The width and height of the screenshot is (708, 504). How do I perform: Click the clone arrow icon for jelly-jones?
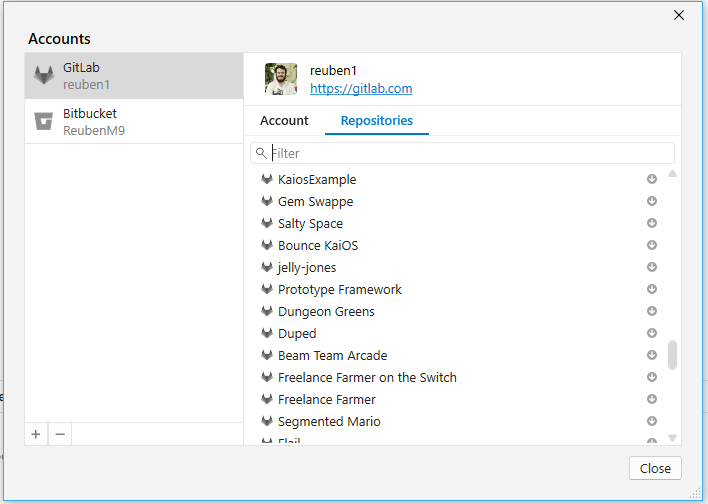(x=652, y=268)
